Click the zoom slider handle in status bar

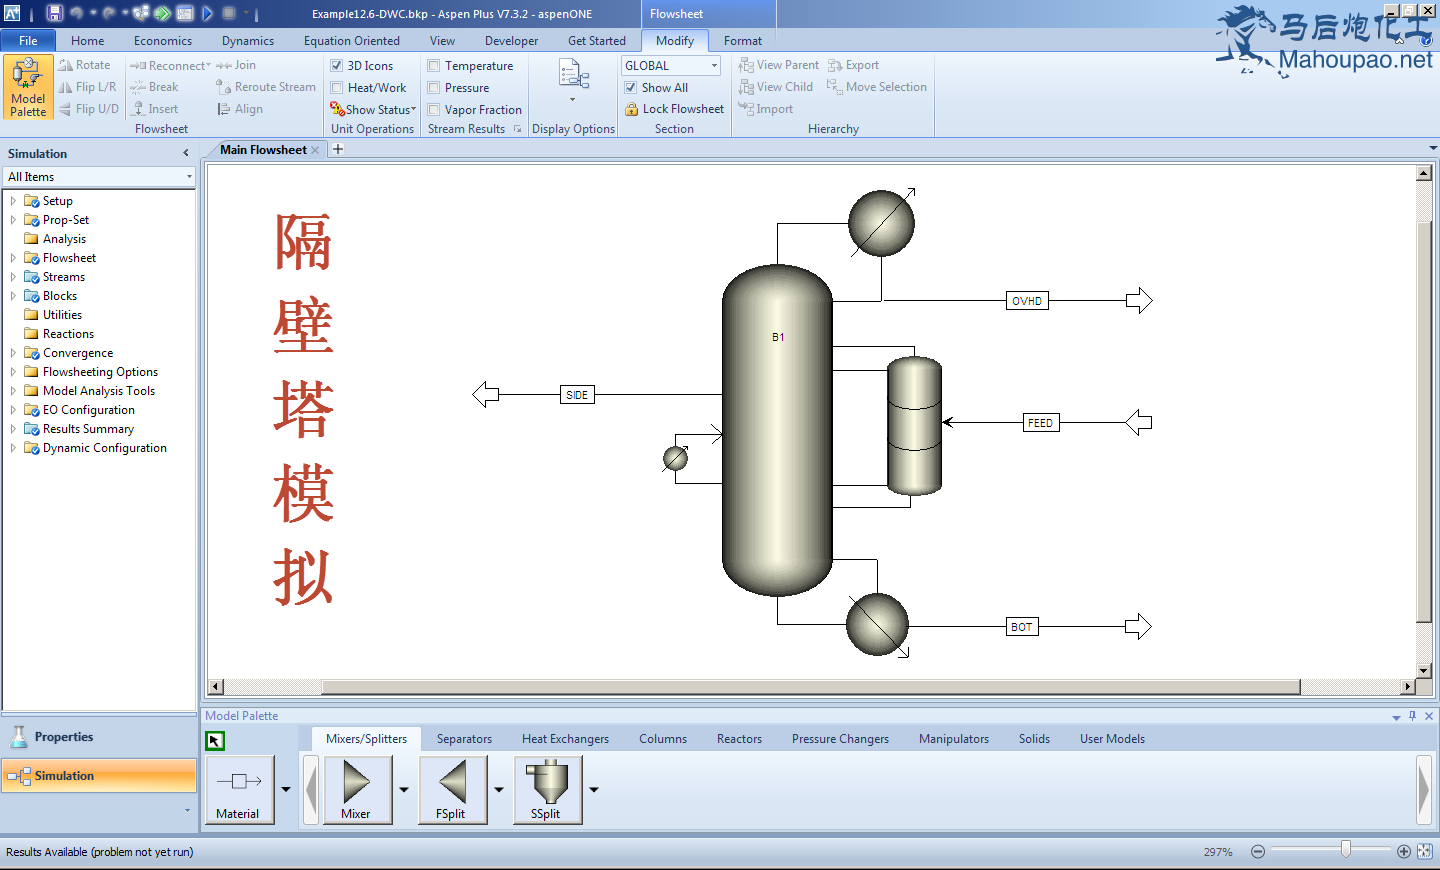1346,850
